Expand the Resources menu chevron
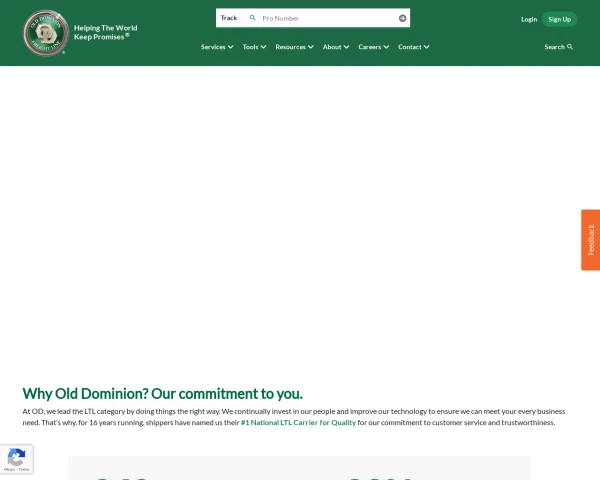The width and height of the screenshot is (600, 480). [311, 47]
